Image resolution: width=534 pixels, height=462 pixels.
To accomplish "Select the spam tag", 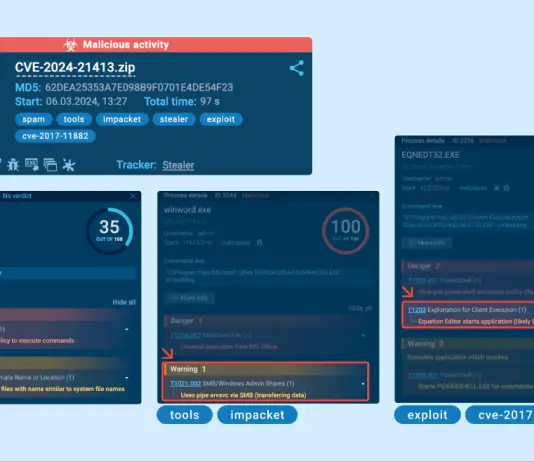I will [33, 119].
